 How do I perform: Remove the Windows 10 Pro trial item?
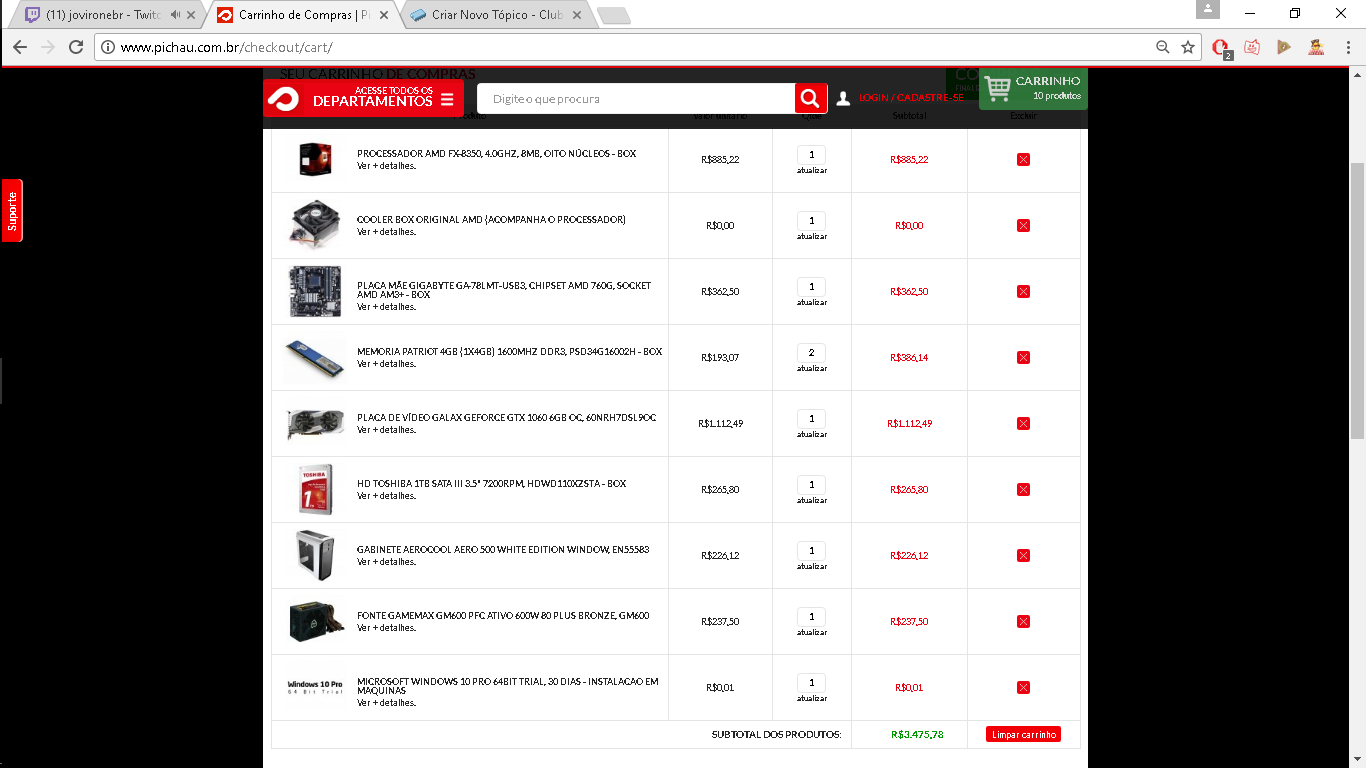pos(1023,688)
